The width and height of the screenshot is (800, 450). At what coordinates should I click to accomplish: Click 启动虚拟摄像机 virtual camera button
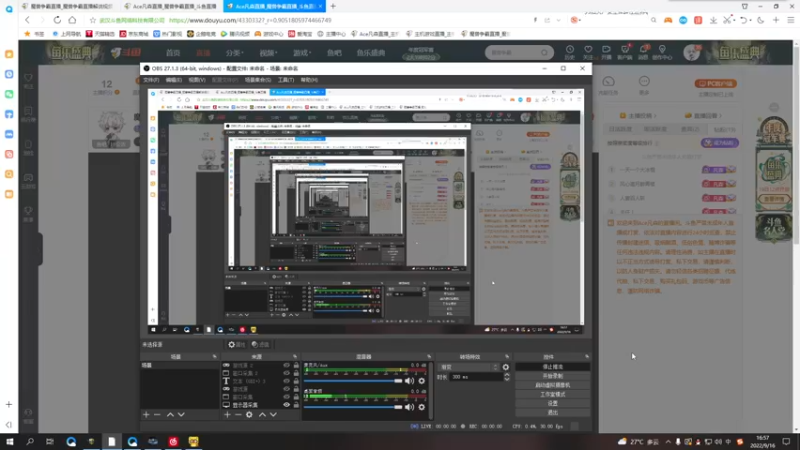(x=553, y=385)
